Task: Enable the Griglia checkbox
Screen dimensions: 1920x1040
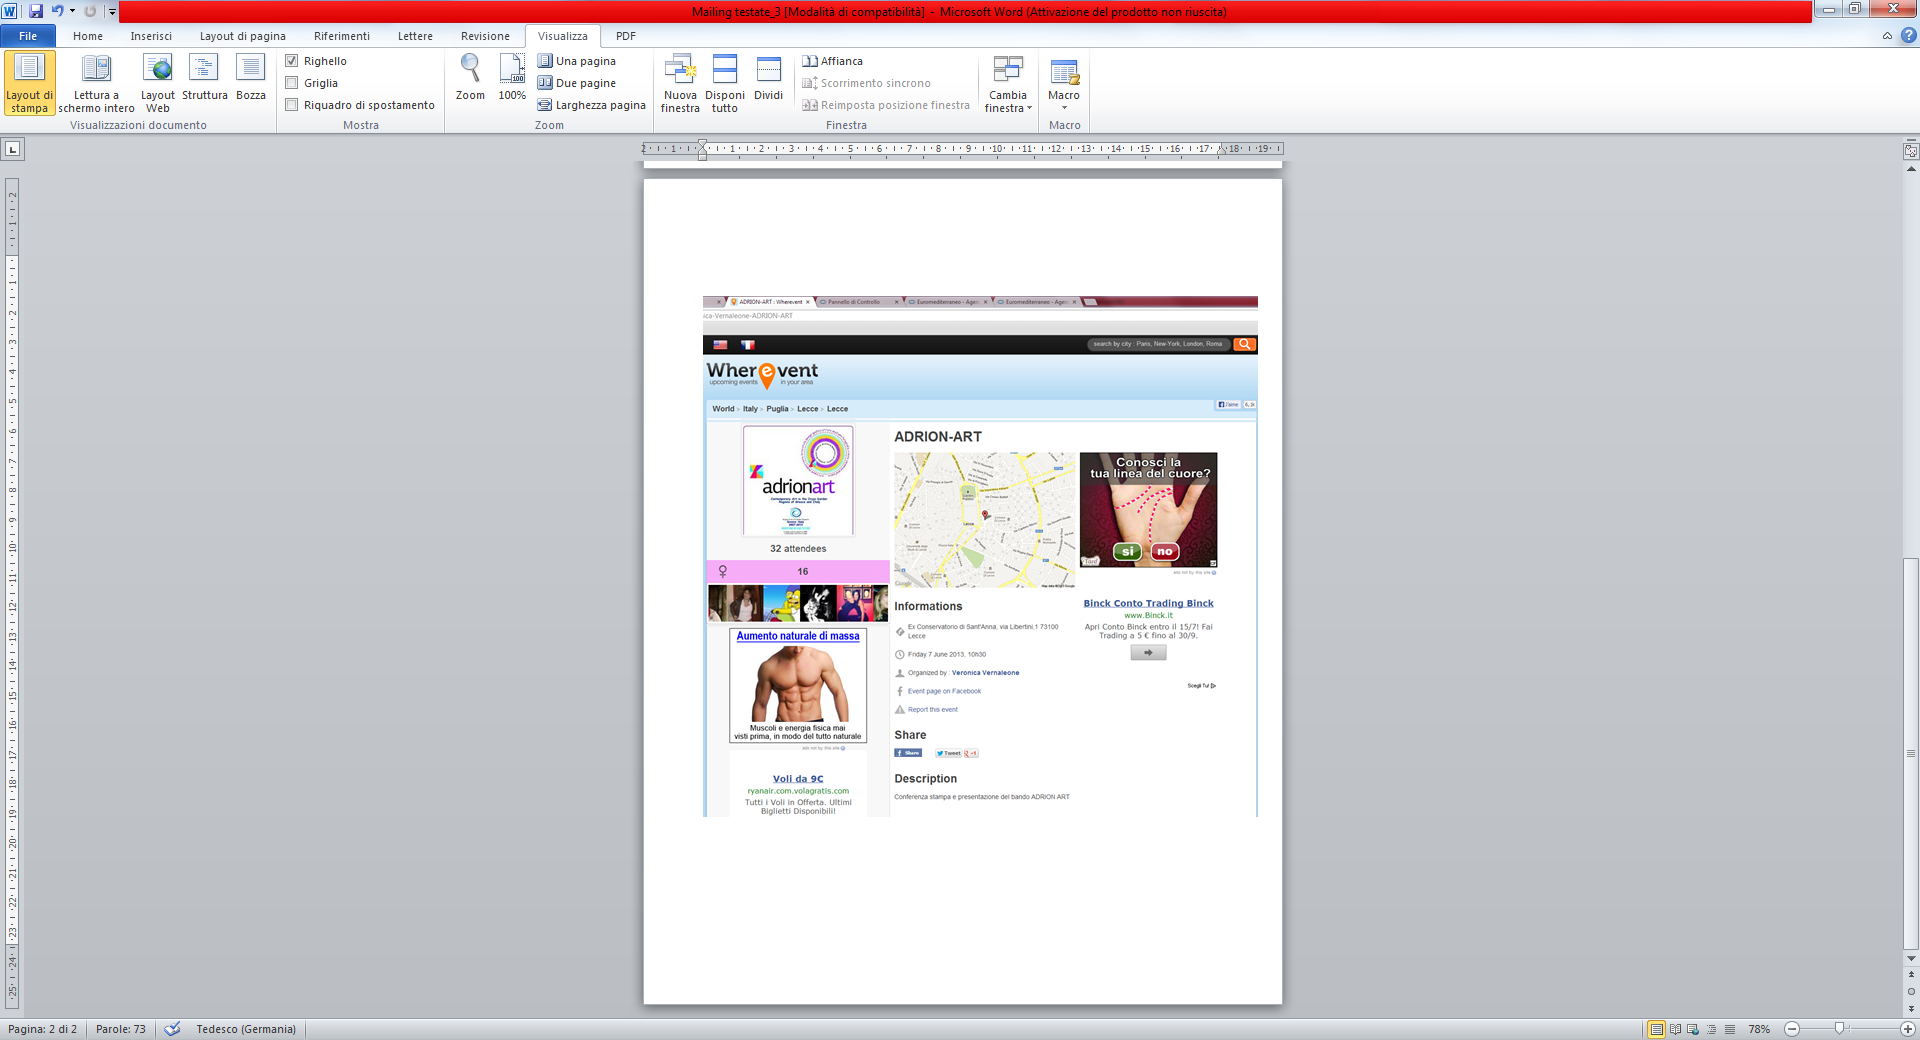Action: click(292, 83)
